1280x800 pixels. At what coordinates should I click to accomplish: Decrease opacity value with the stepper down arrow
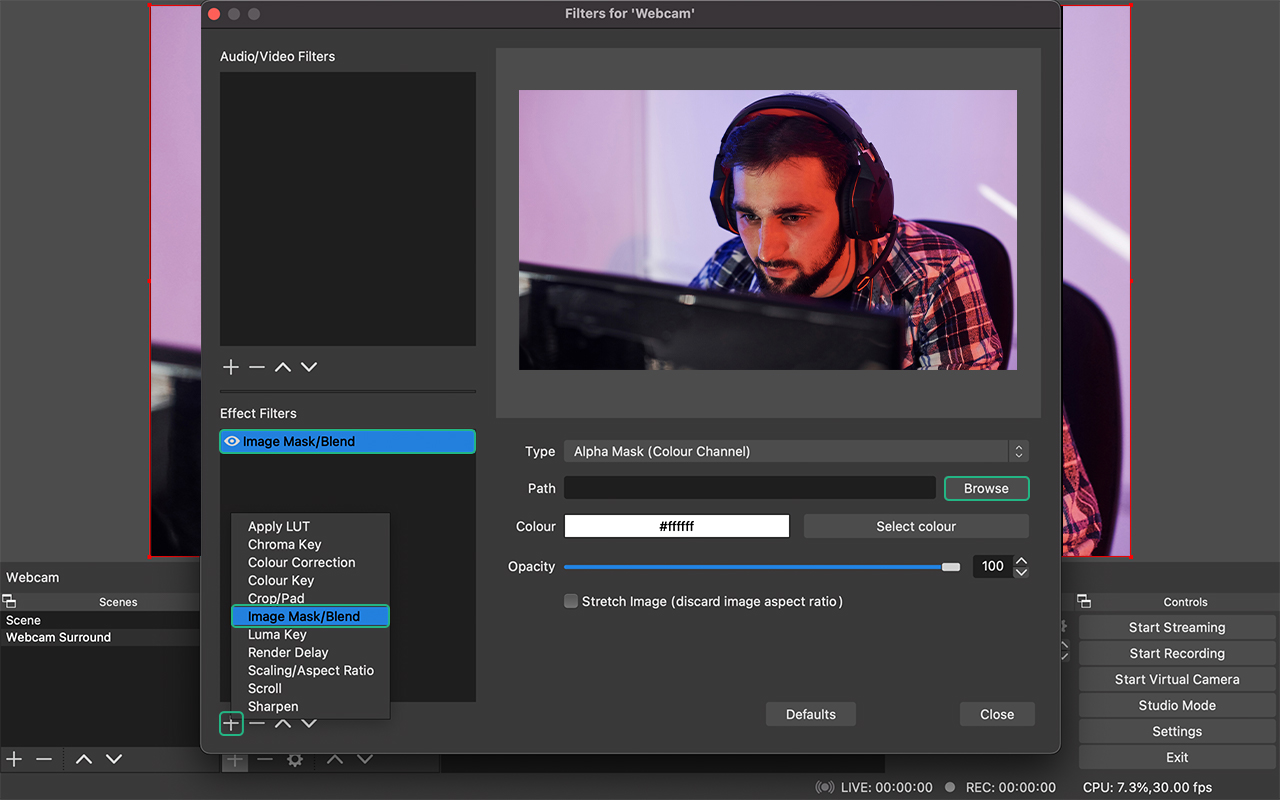1021,572
